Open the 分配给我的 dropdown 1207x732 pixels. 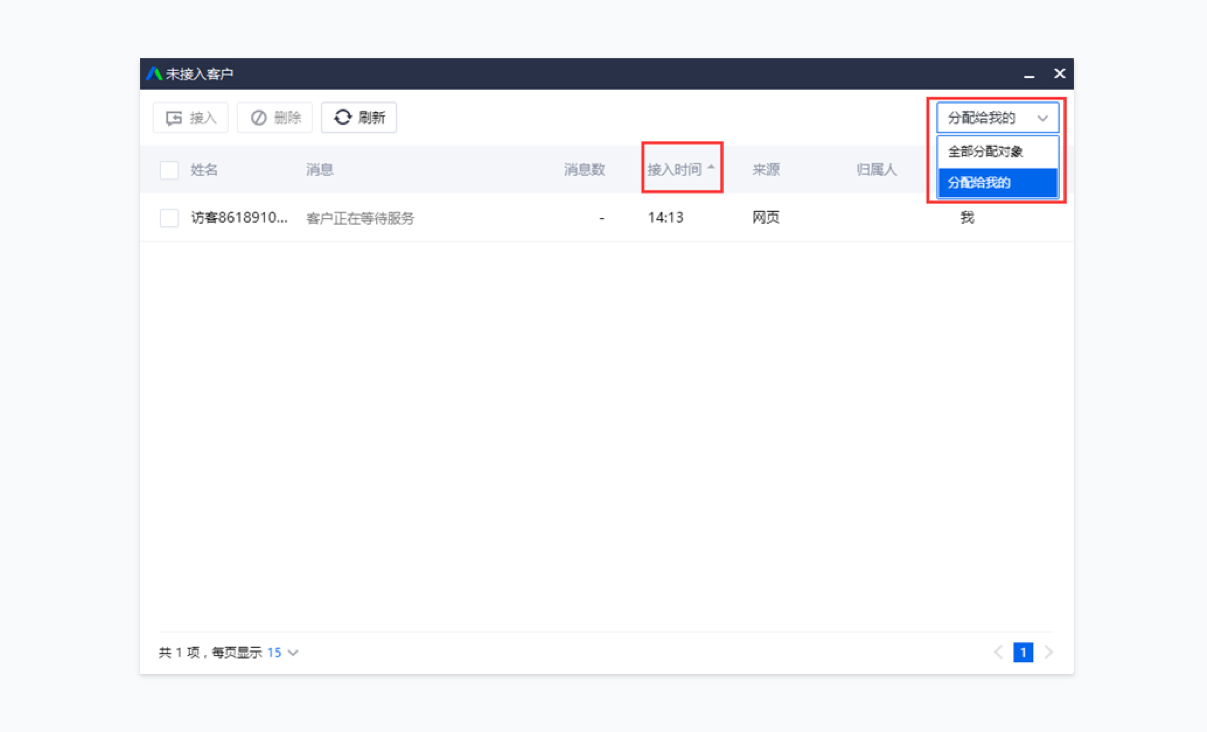(997, 118)
